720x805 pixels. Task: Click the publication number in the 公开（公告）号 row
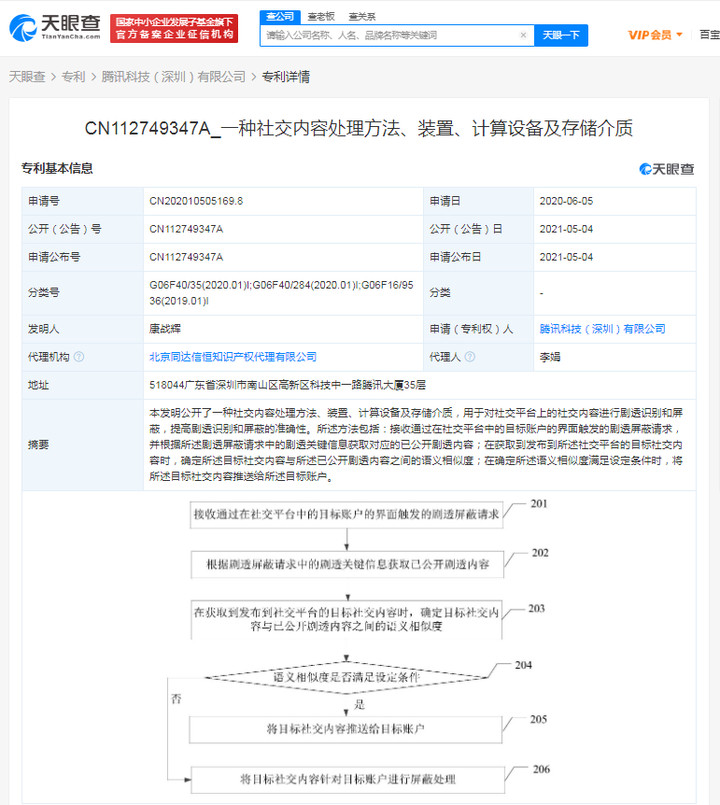pos(186,229)
